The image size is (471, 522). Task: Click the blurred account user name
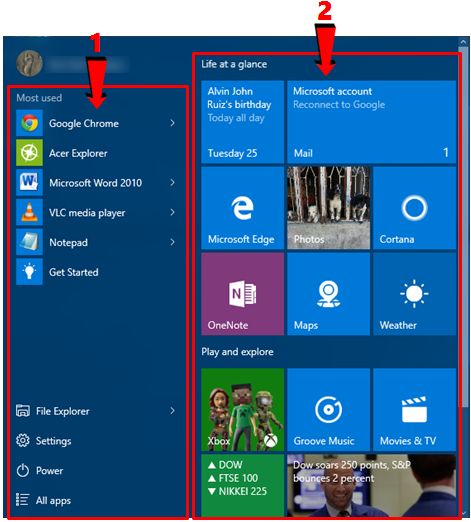[x=87, y=64]
